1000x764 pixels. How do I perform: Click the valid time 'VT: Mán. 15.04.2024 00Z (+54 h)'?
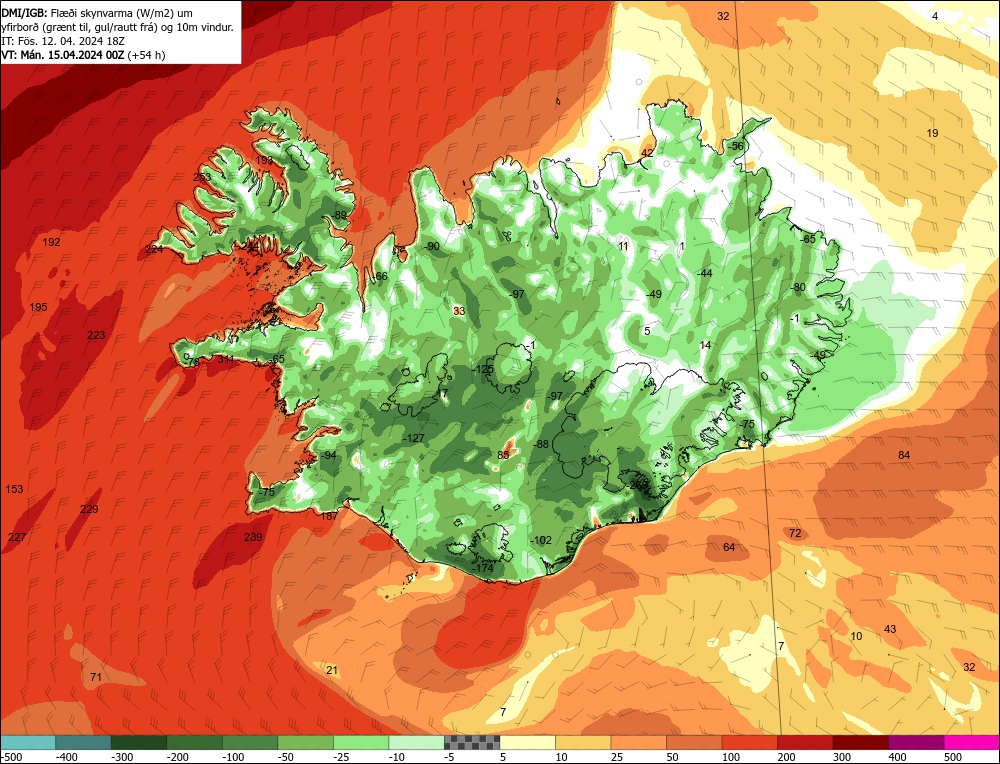click(84, 55)
